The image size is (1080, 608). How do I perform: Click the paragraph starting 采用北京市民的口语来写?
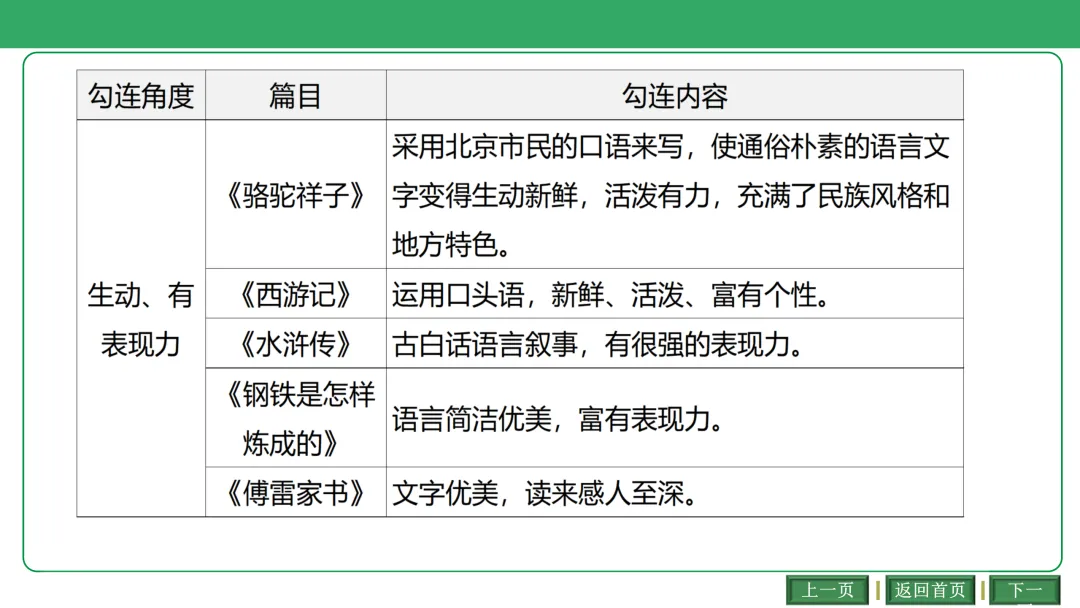671,195
